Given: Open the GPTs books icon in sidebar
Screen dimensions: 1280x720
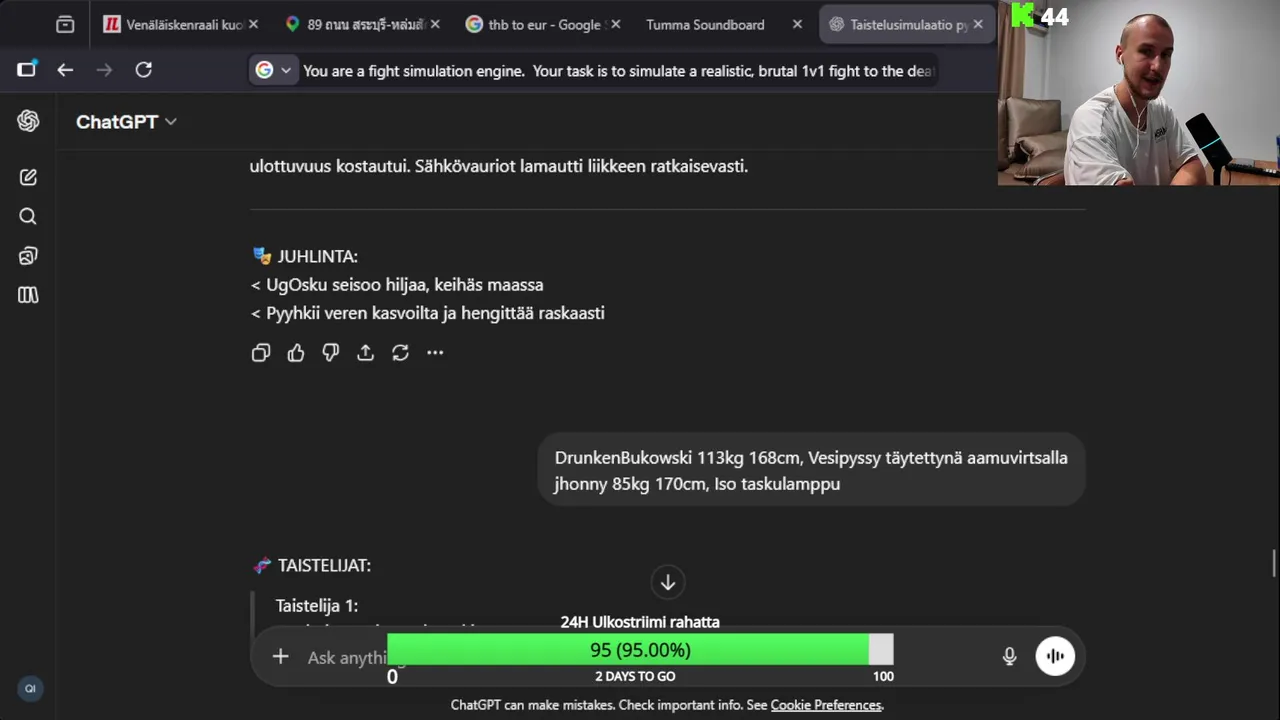Looking at the screenshot, I should (28, 295).
